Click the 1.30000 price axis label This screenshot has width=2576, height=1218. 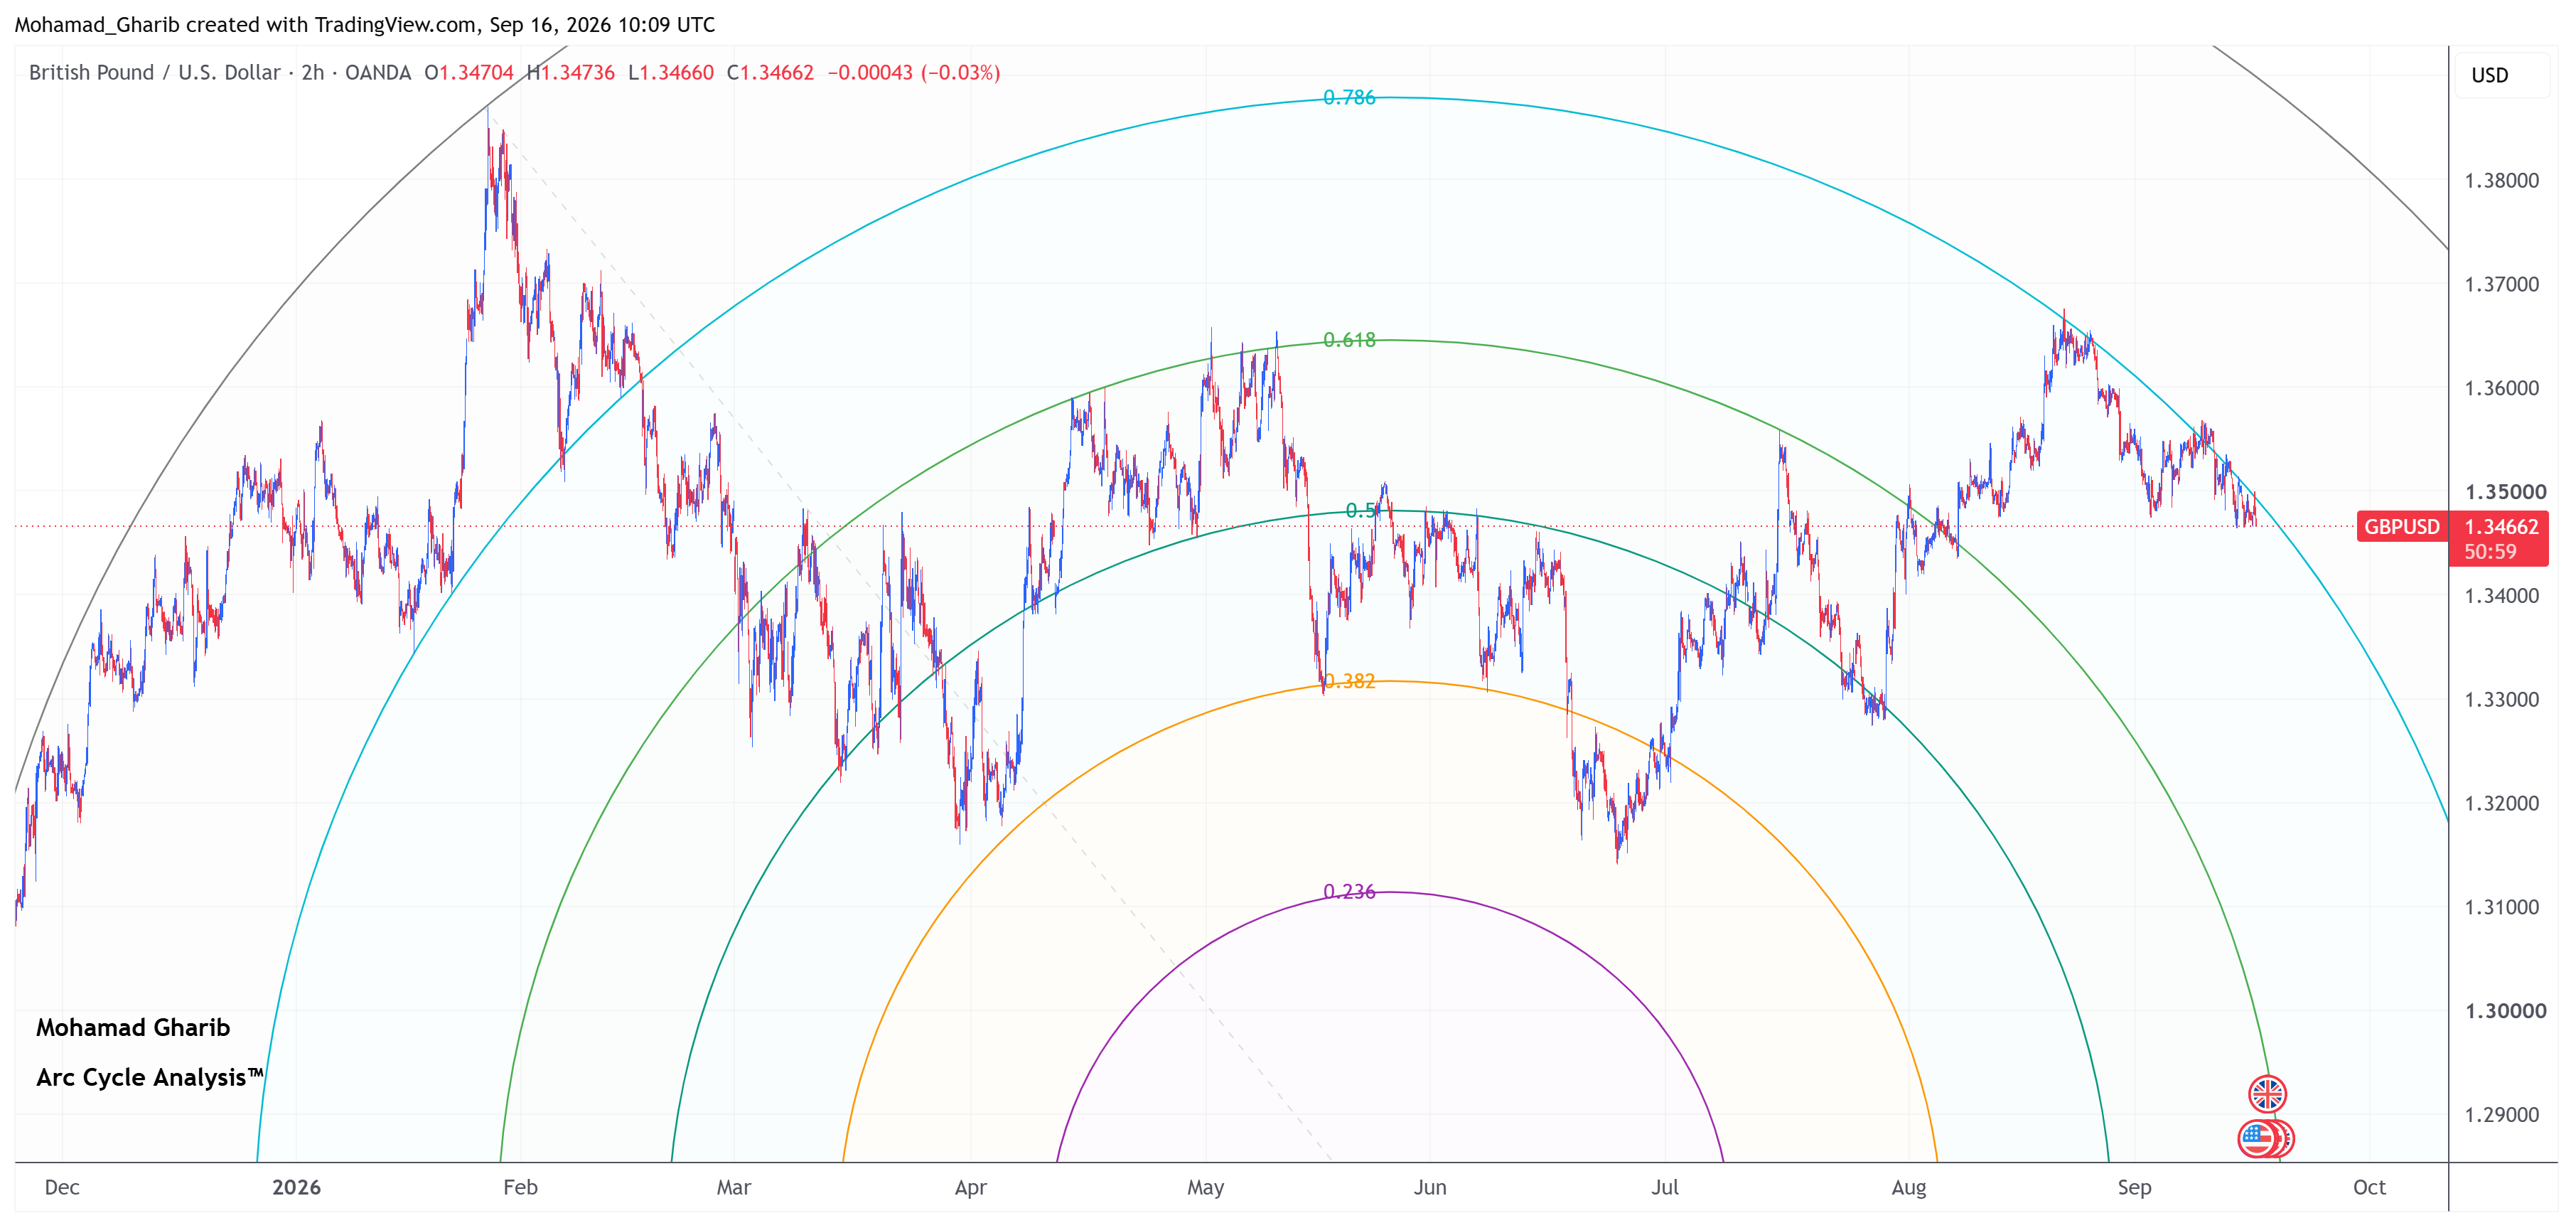pos(2505,1011)
